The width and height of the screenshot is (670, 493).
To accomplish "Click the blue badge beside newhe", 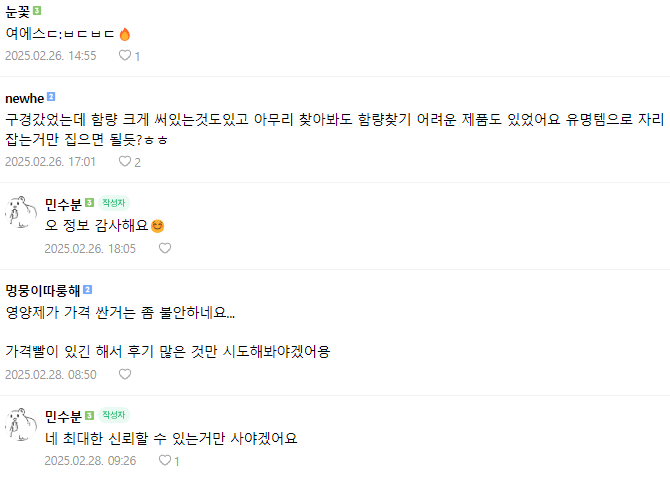I will [x=50, y=97].
